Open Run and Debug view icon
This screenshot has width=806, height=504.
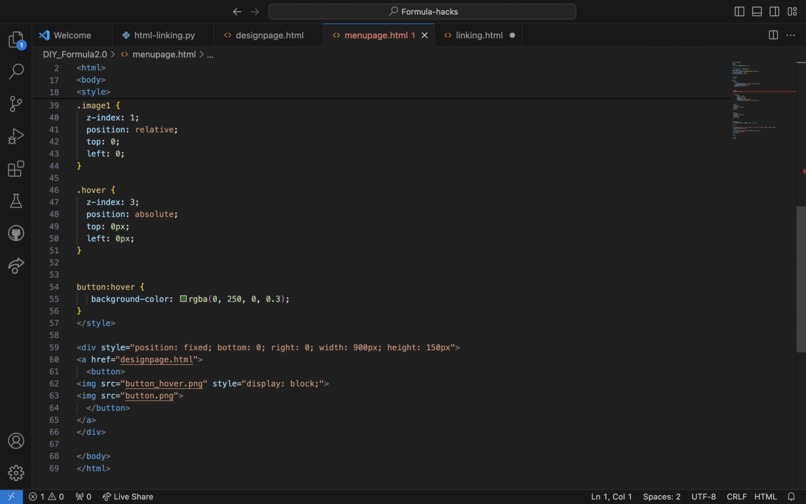[16, 136]
